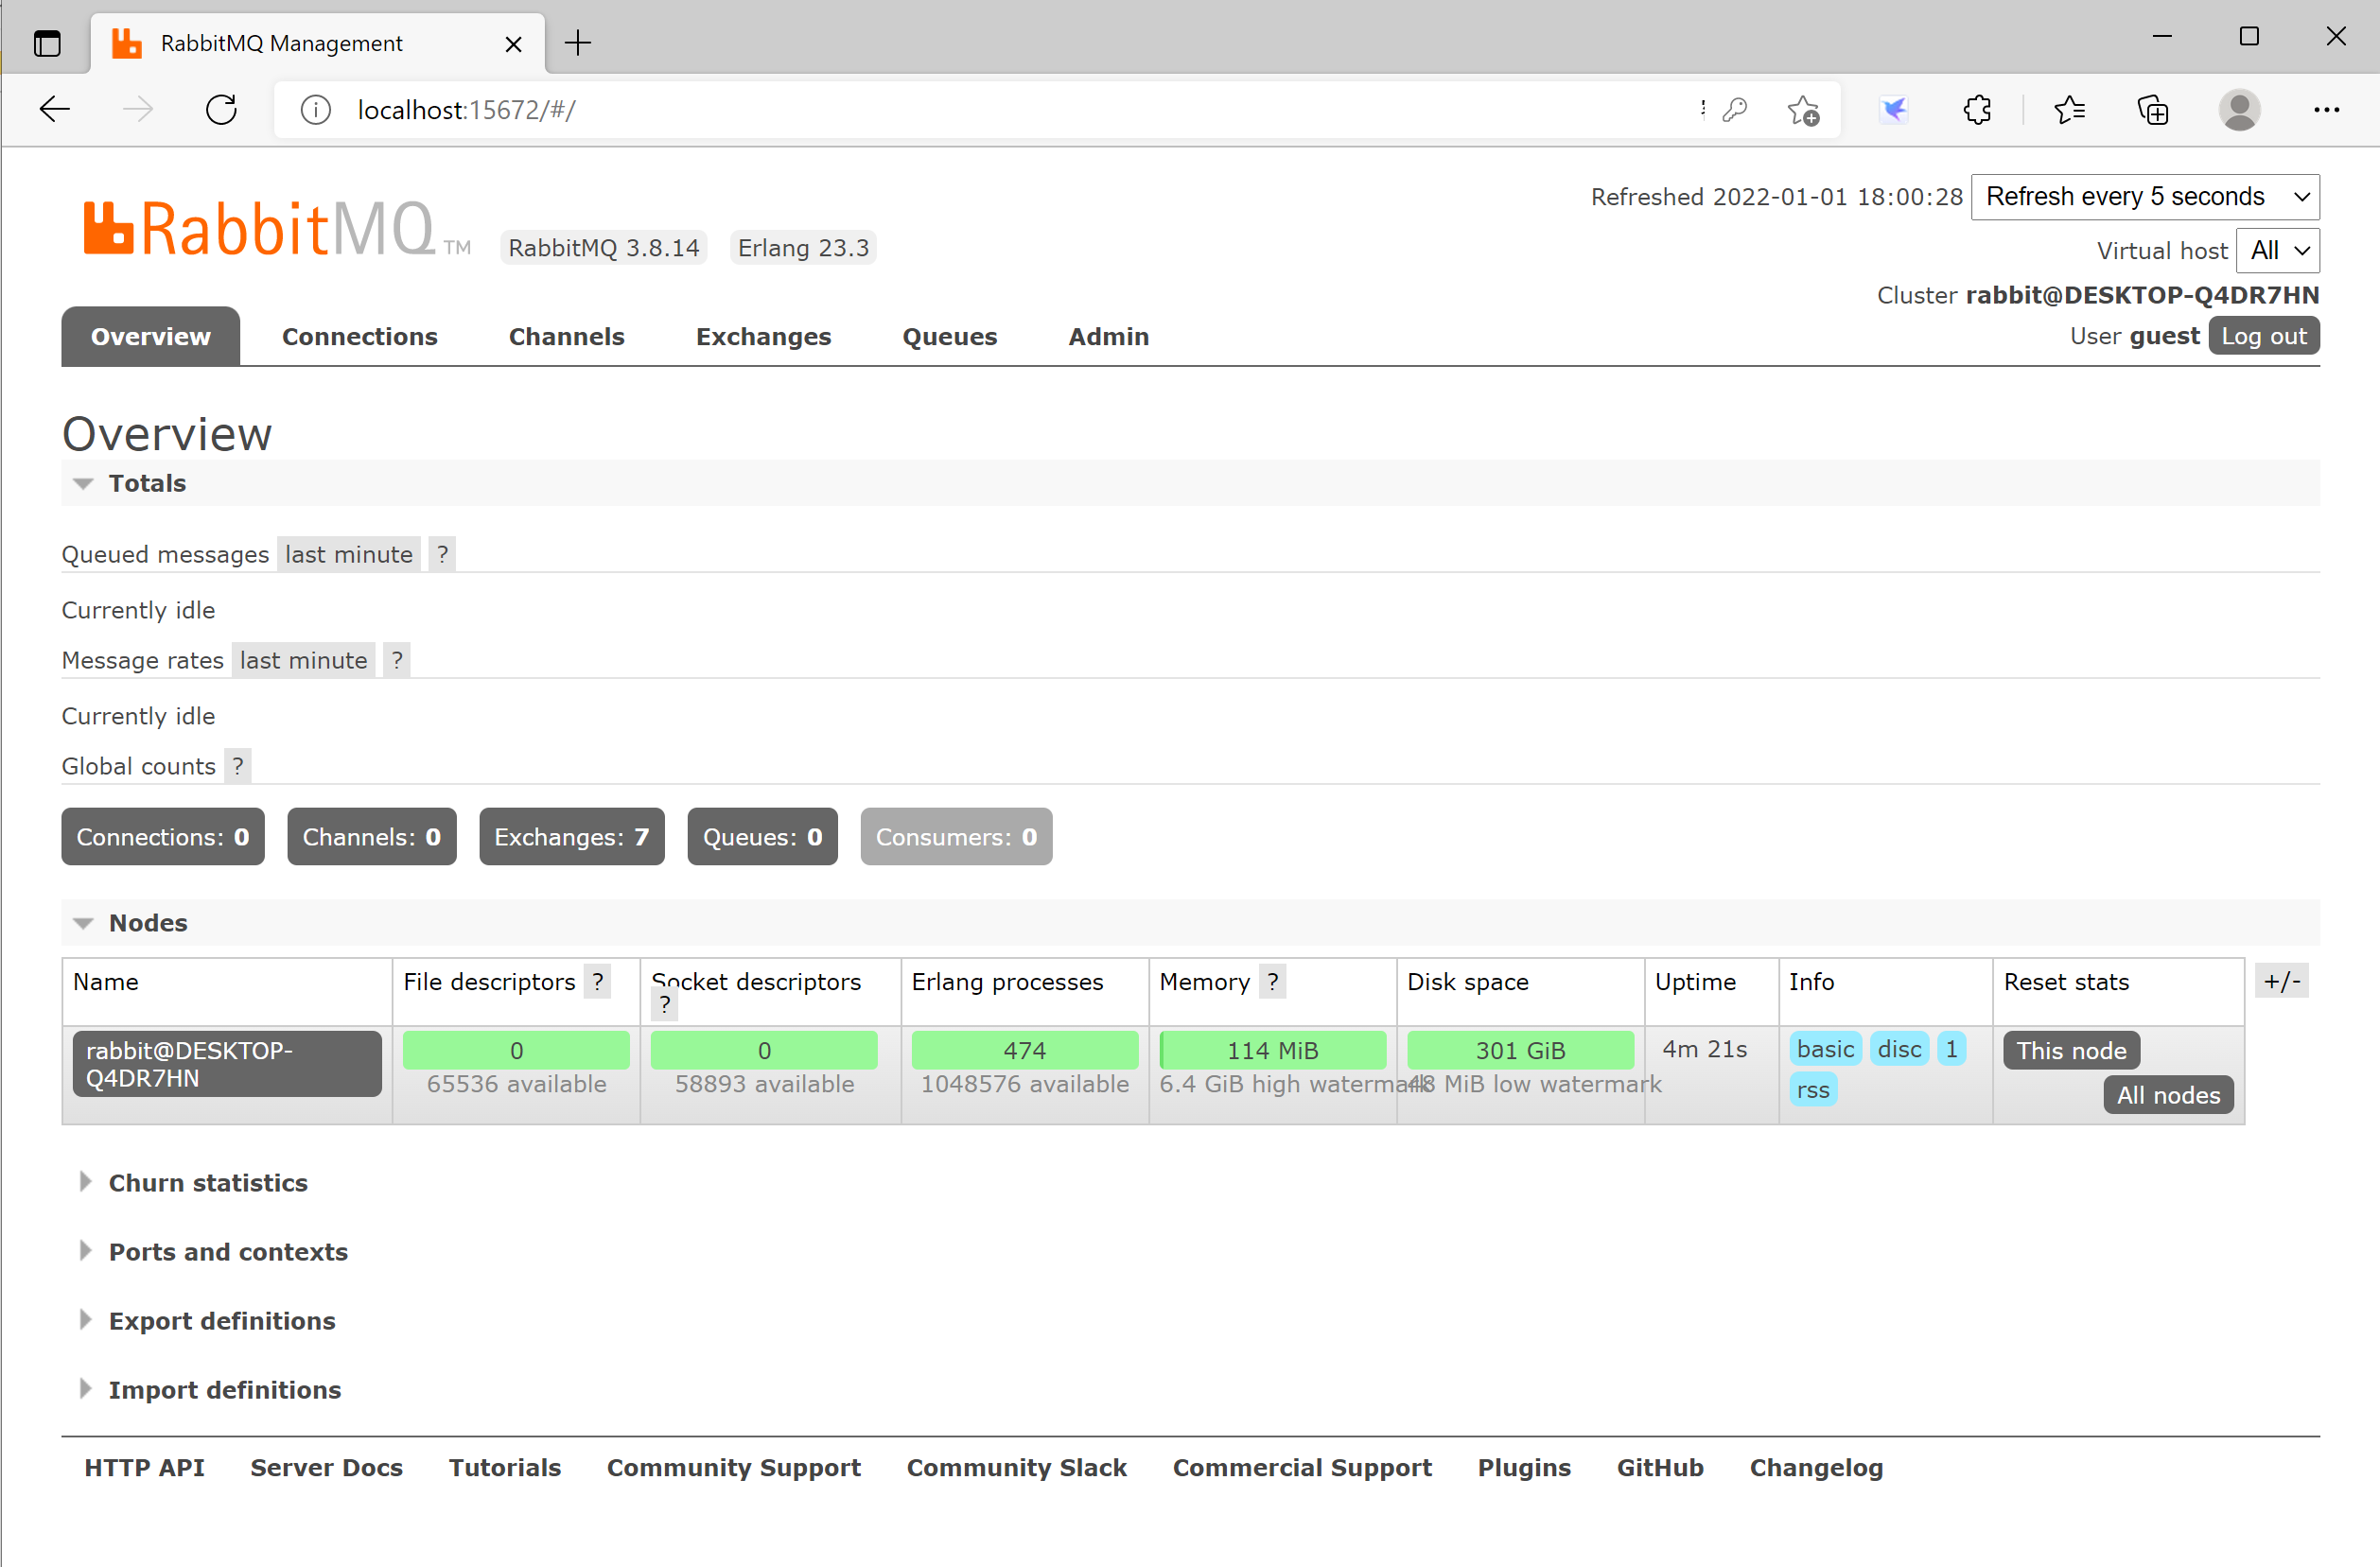
Task: Open the browser extensions puzzle icon
Action: [x=1977, y=109]
